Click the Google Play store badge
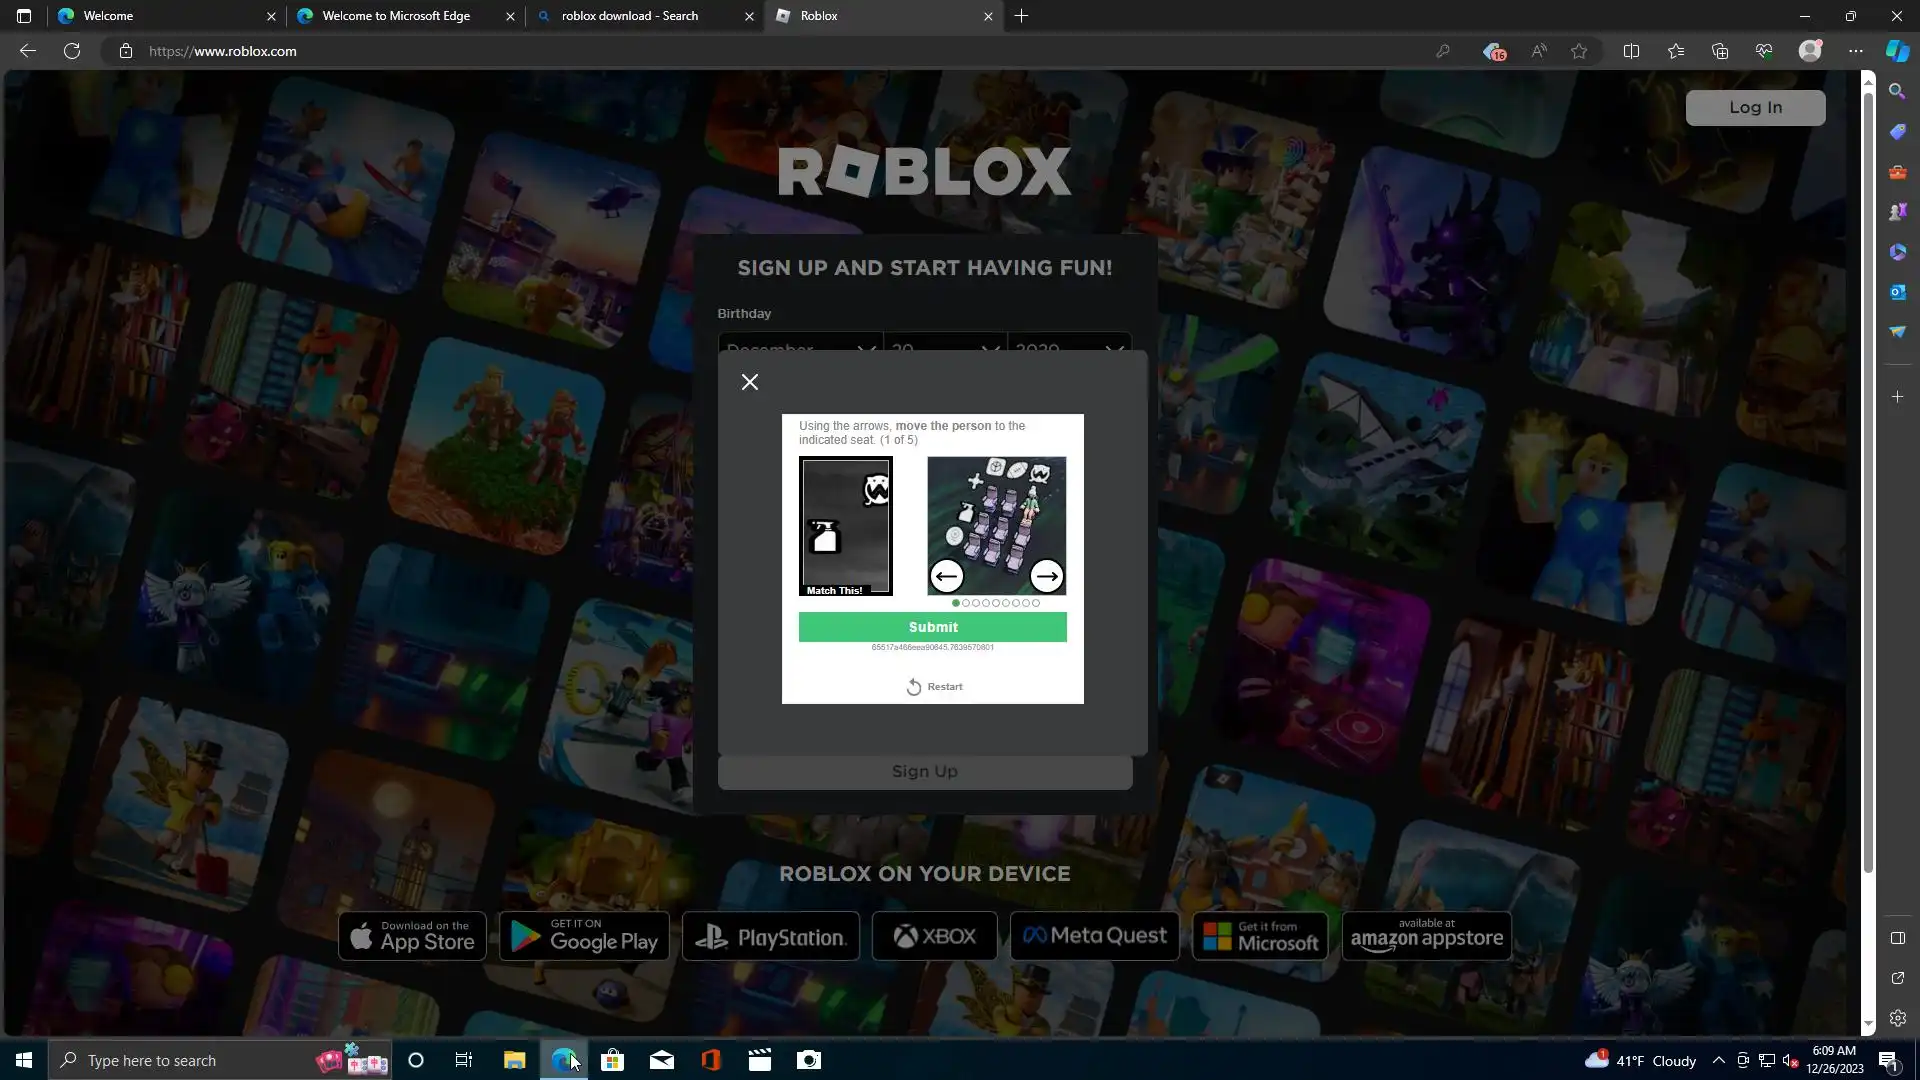Viewport: 1920px width, 1080px height. pyautogui.click(x=584, y=936)
